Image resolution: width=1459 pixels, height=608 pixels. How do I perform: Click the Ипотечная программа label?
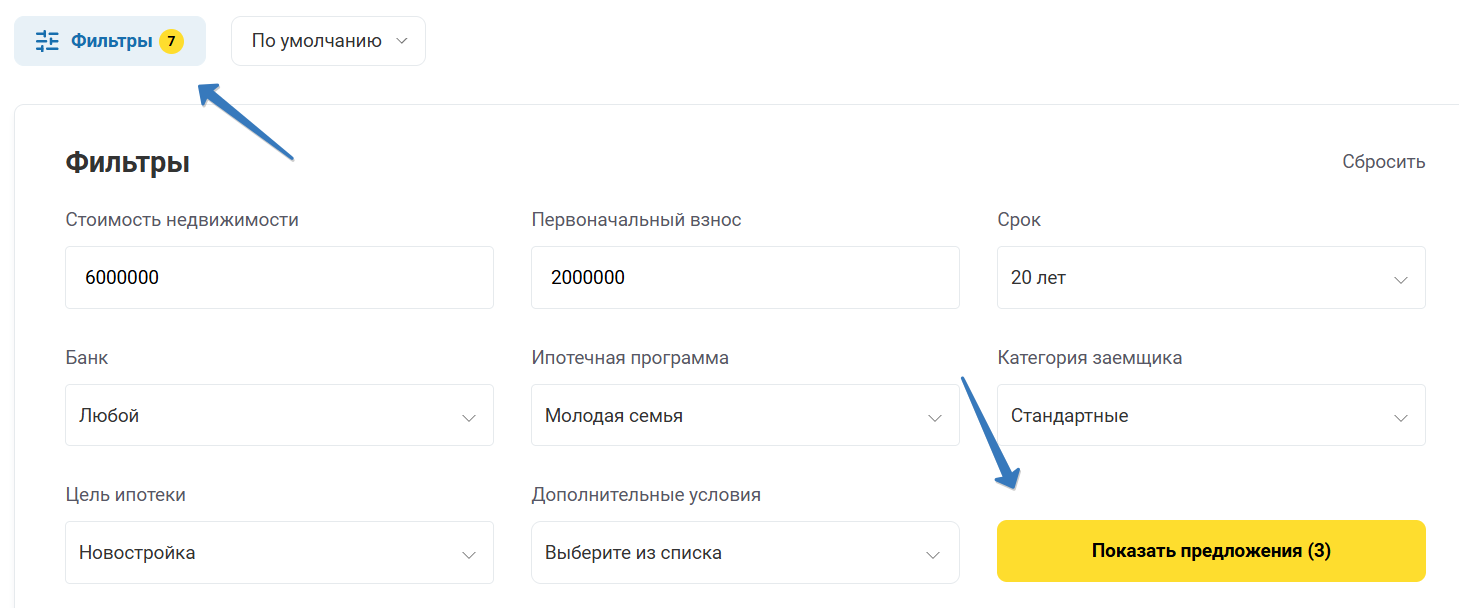click(630, 358)
